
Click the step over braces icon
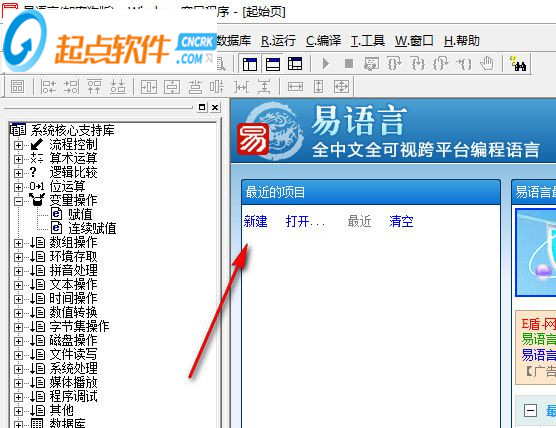(394, 64)
